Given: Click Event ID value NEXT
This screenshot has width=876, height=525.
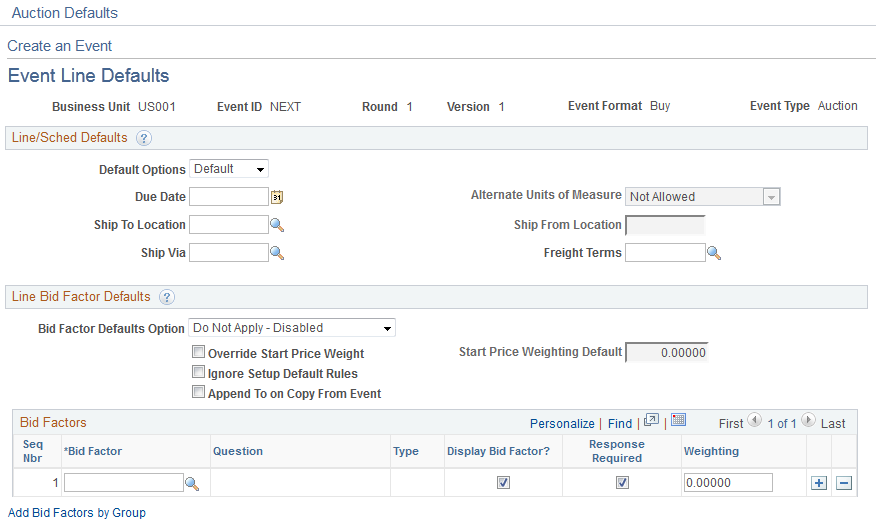Looking at the screenshot, I should click(x=285, y=107).
